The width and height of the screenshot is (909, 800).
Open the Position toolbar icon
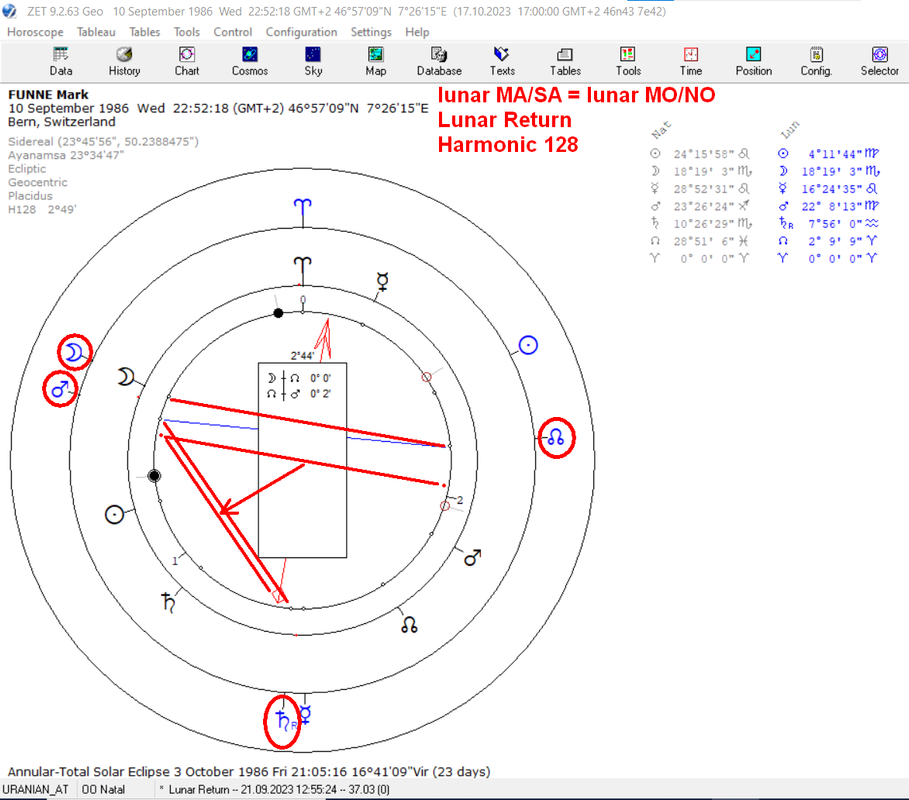pyautogui.click(x=754, y=61)
